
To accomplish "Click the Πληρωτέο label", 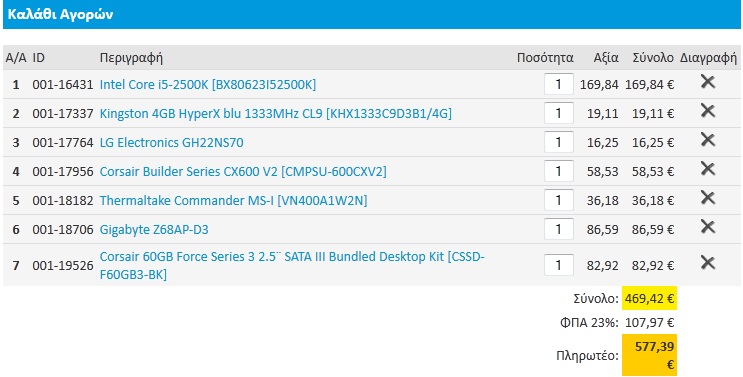I will (x=588, y=356).
